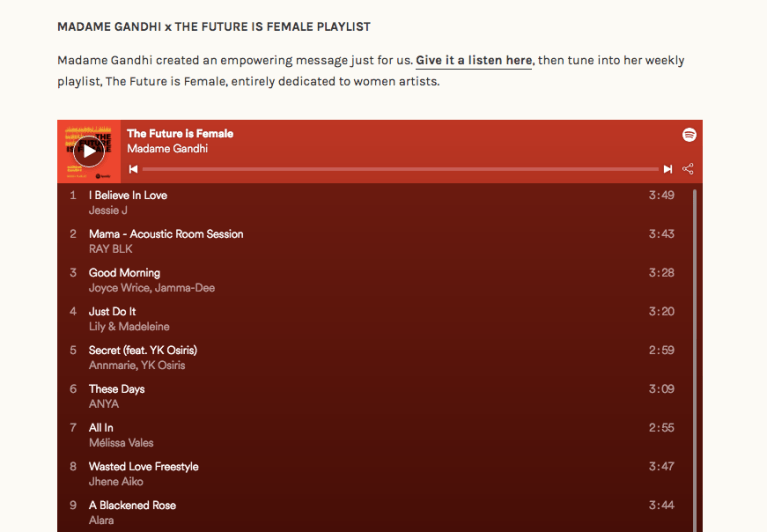Click Madame Gandhi artist name in player
Image resolution: width=767 pixels, height=532 pixels.
coord(167,149)
